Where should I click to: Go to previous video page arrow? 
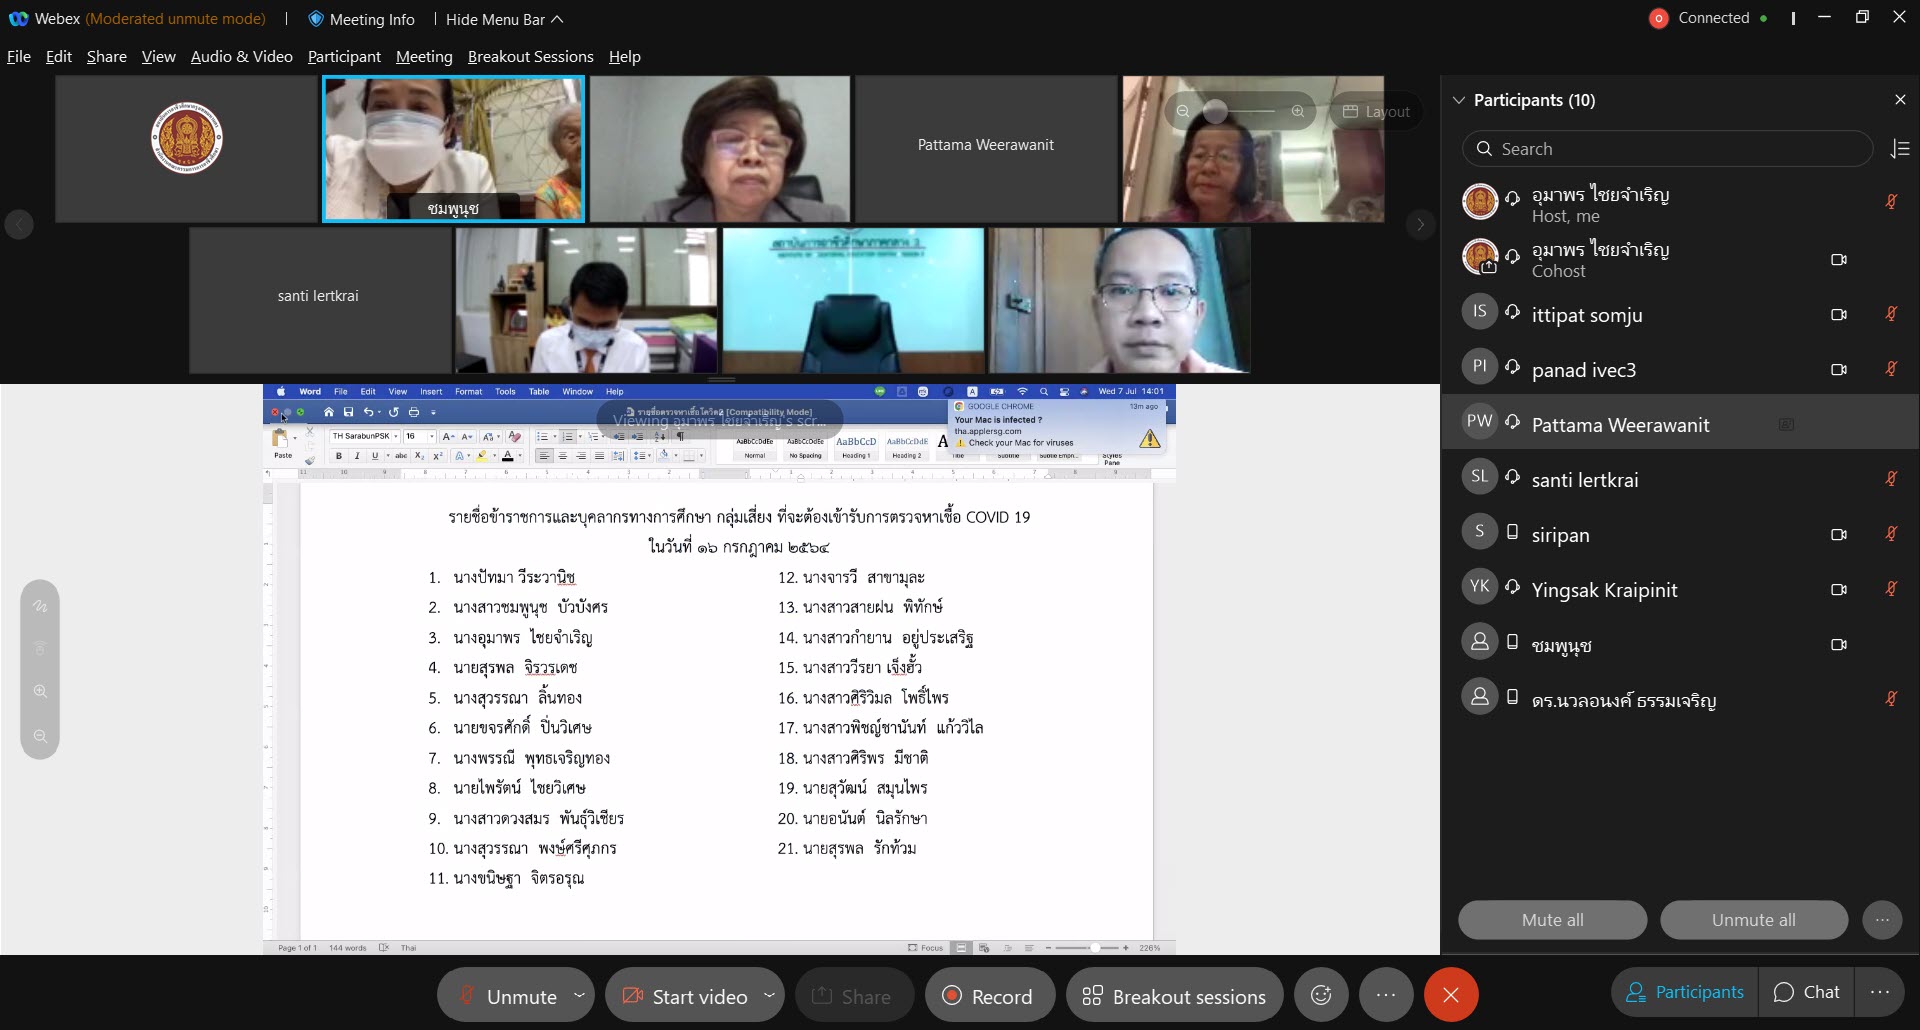click(x=19, y=225)
